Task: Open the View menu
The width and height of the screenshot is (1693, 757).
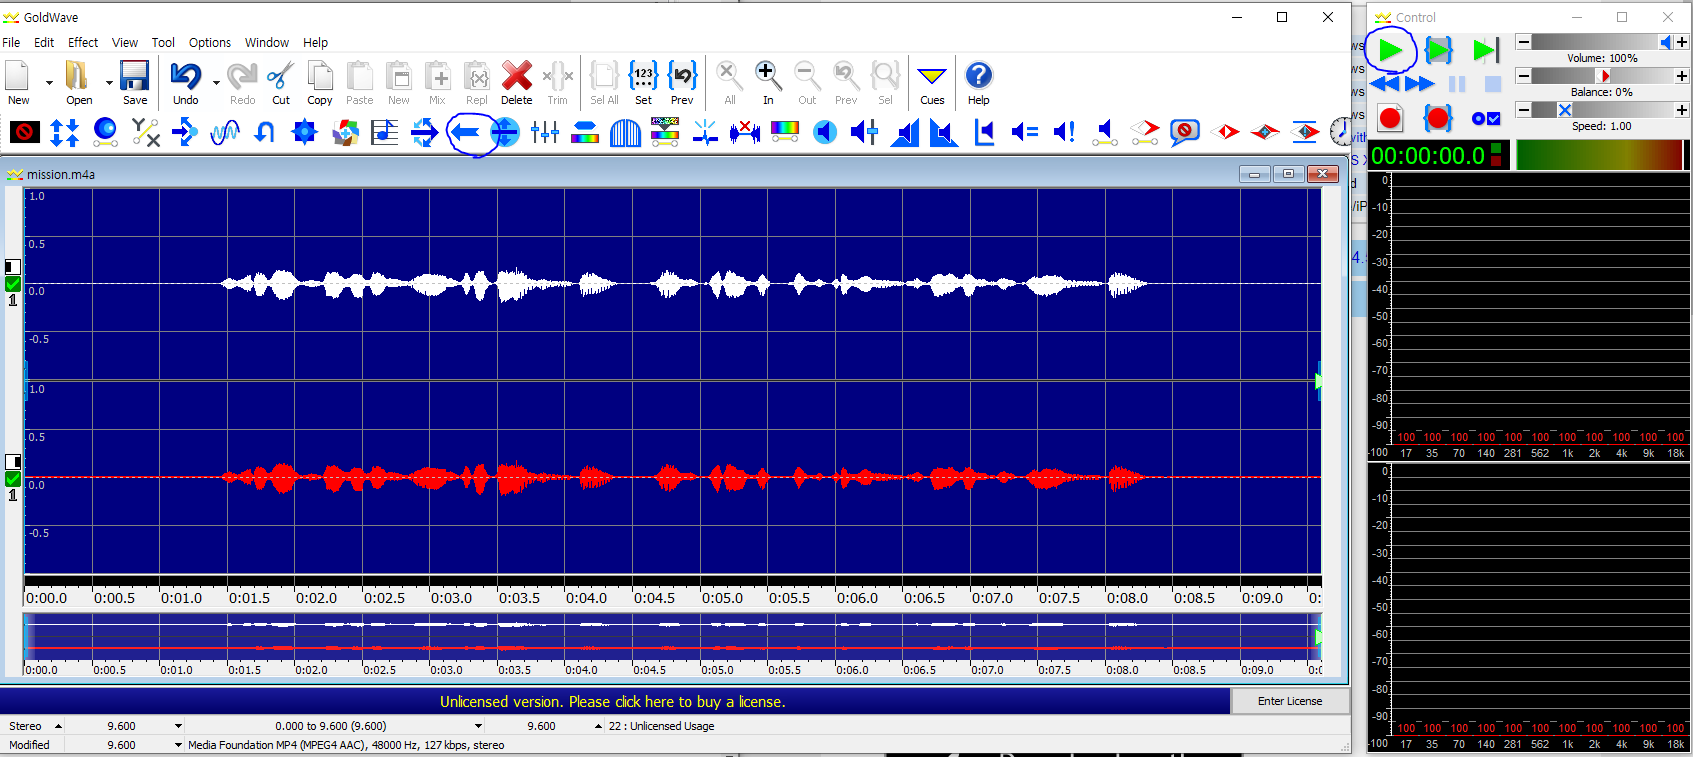Action: click(x=125, y=42)
